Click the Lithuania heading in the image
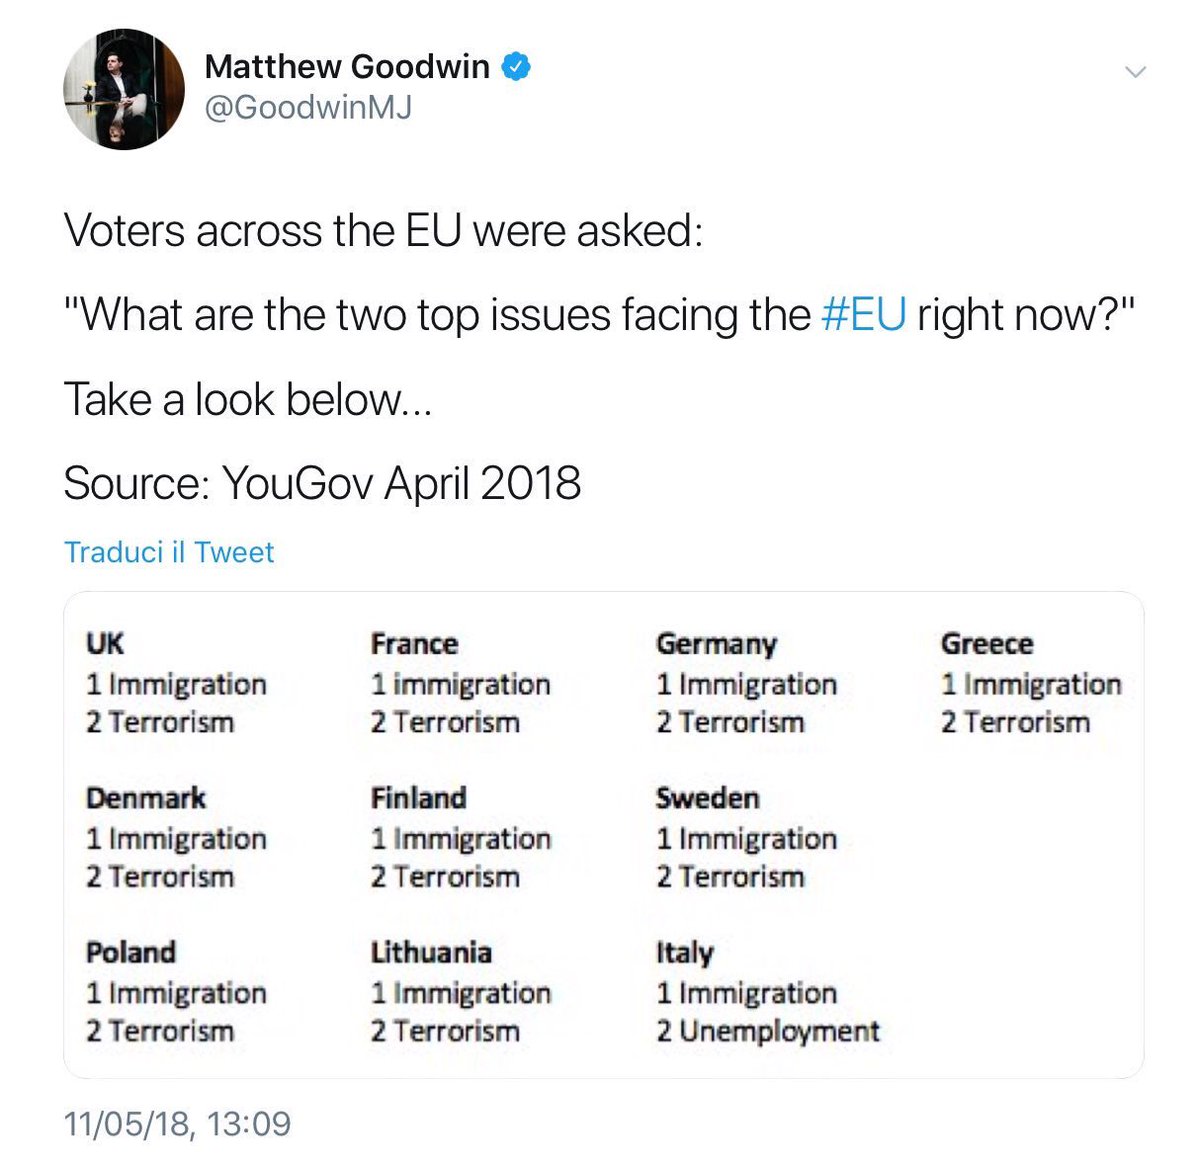 pyautogui.click(x=431, y=952)
